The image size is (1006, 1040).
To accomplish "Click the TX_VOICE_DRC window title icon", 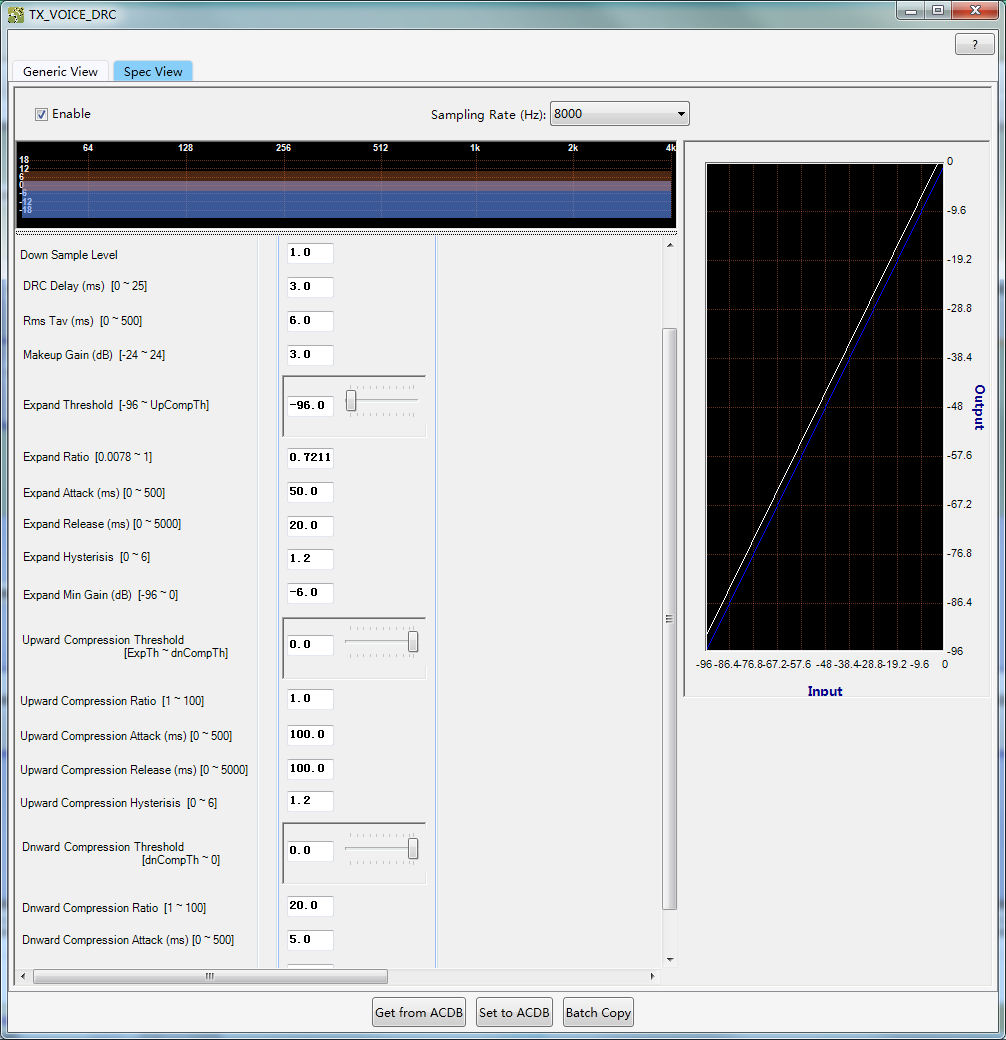I will (15, 14).
